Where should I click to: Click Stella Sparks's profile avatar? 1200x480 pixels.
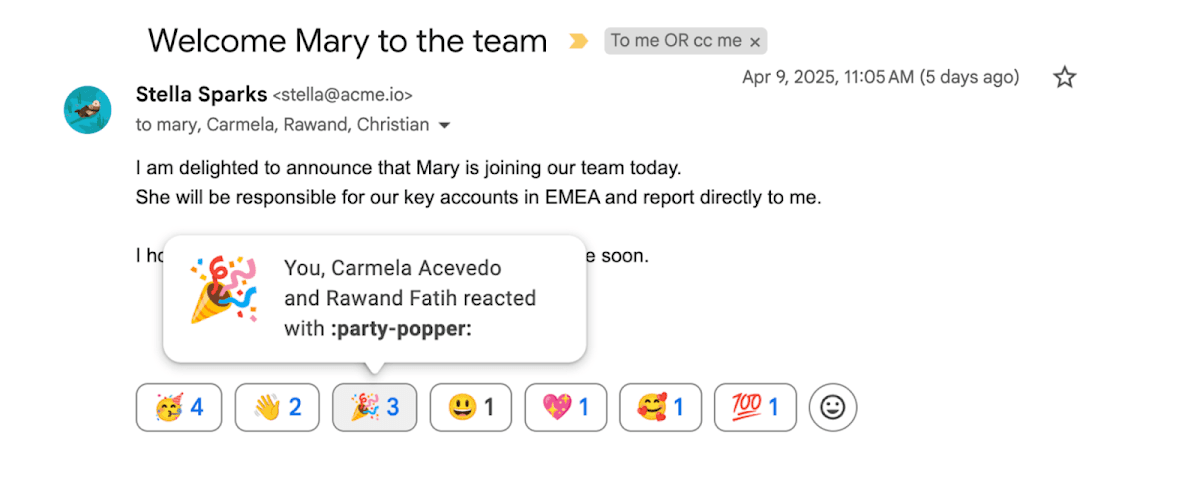[x=87, y=109]
